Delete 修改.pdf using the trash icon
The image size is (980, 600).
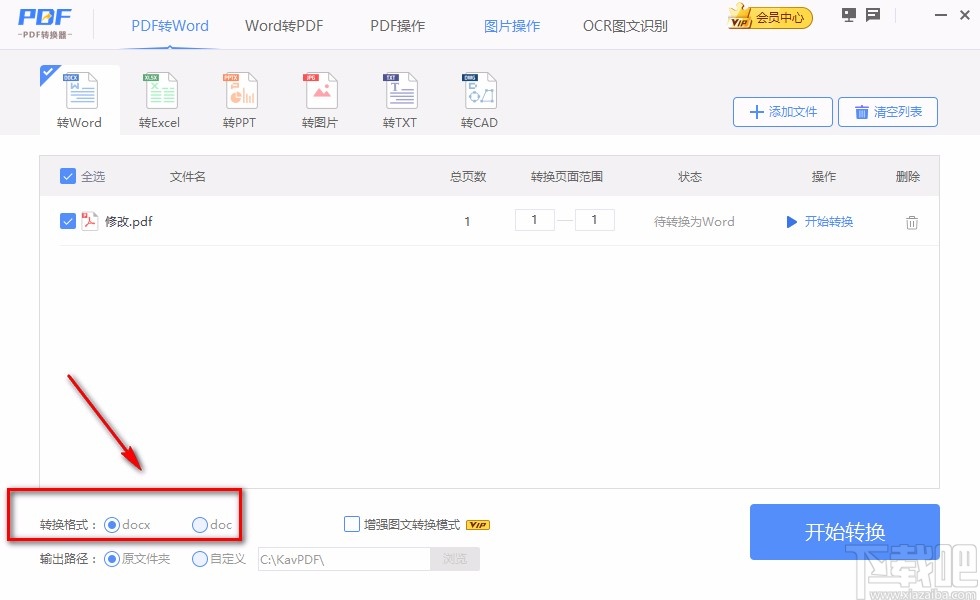(x=911, y=222)
